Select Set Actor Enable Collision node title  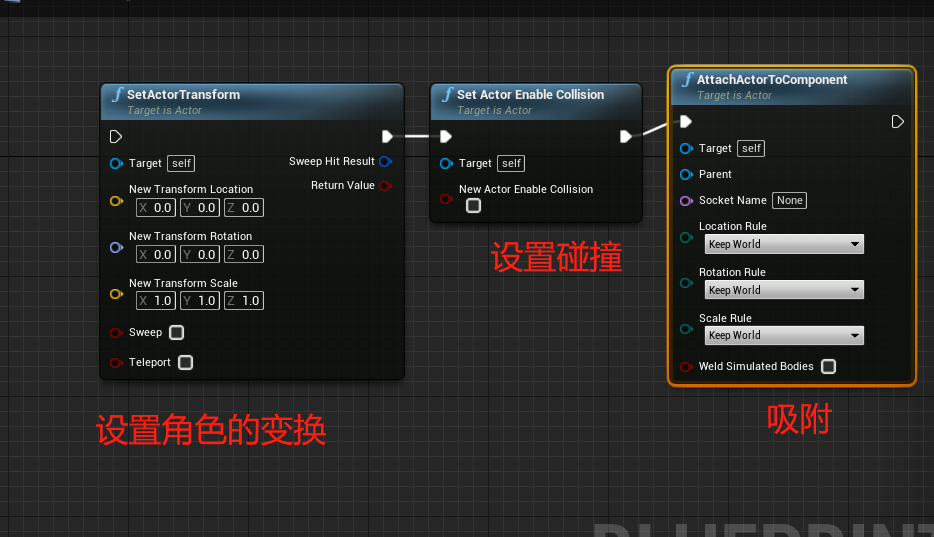tap(530, 95)
